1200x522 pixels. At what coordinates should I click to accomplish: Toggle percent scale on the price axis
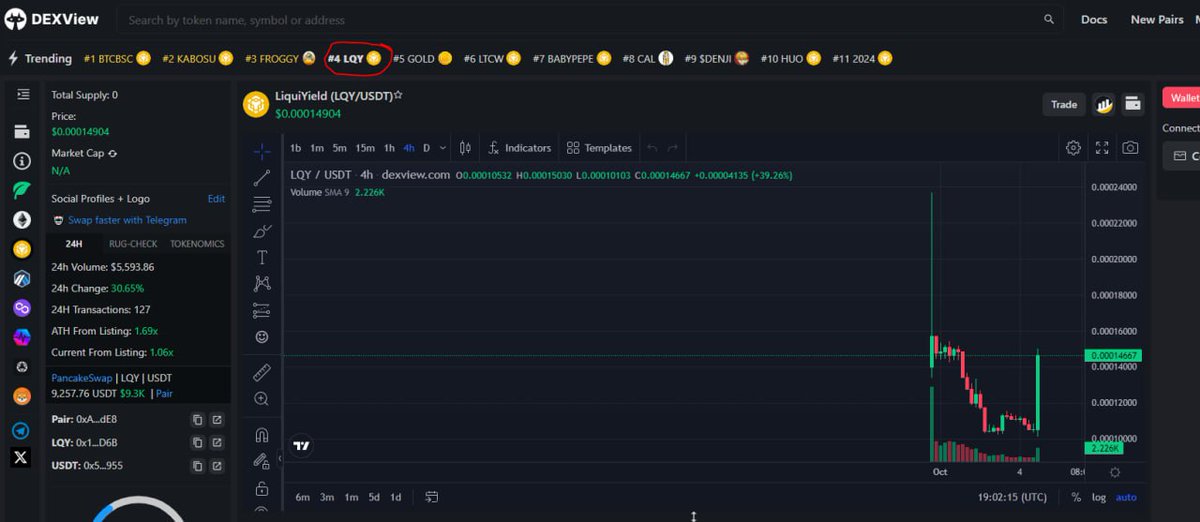1076,497
